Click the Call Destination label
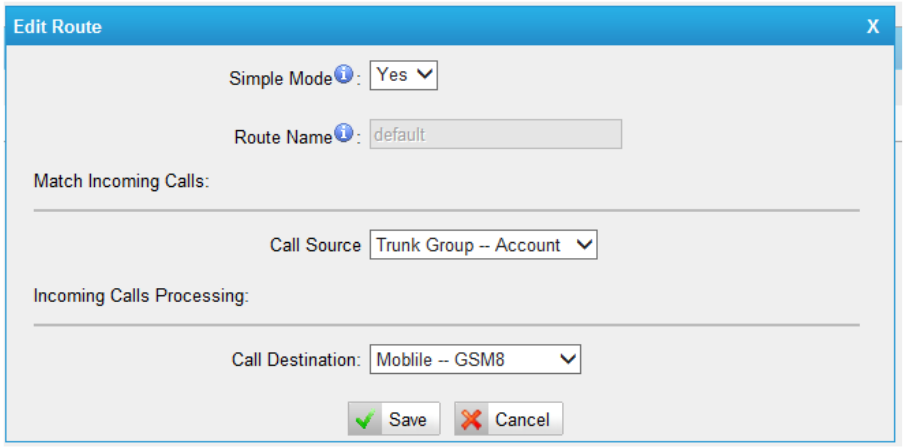Screen dimensions: 903x448 (x=296, y=359)
